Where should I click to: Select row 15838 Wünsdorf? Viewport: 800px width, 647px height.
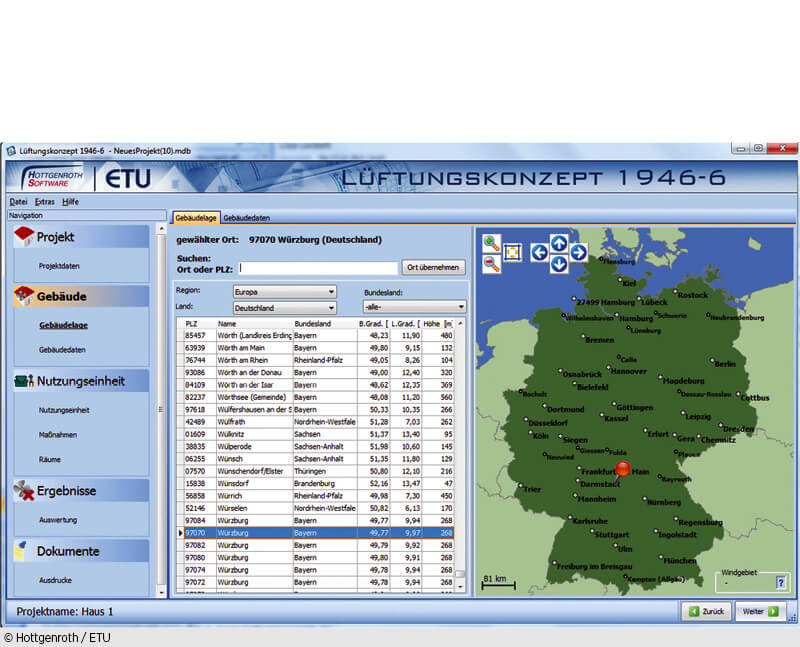tap(315, 483)
